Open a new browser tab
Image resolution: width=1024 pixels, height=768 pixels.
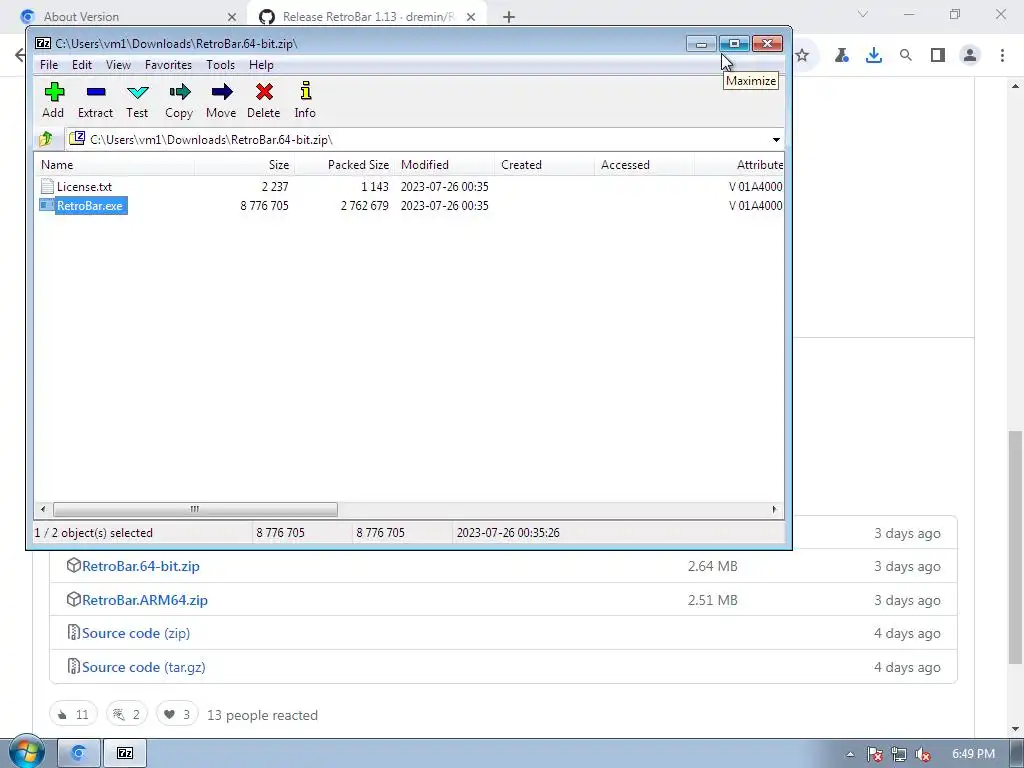(509, 17)
